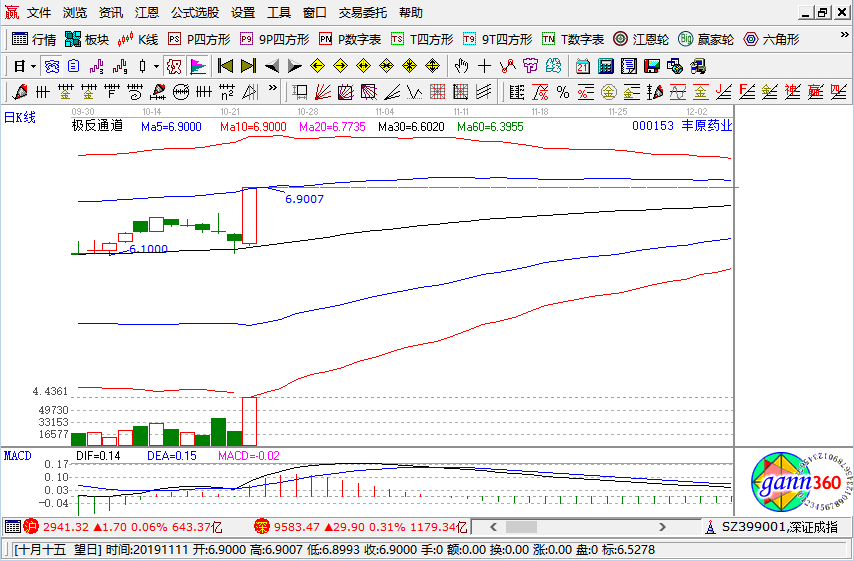Open the 设置 menu
Image resolution: width=854 pixels, height=561 pixels.
coord(242,12)
